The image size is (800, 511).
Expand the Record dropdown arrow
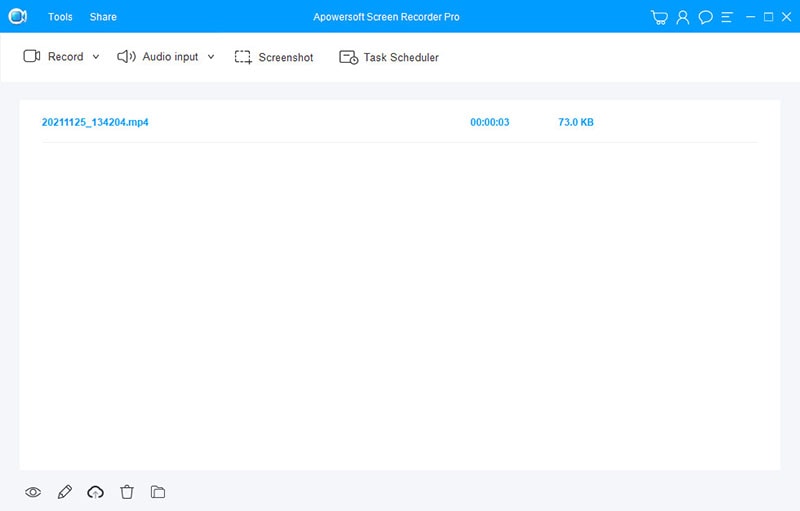click(x=96, y=57)
